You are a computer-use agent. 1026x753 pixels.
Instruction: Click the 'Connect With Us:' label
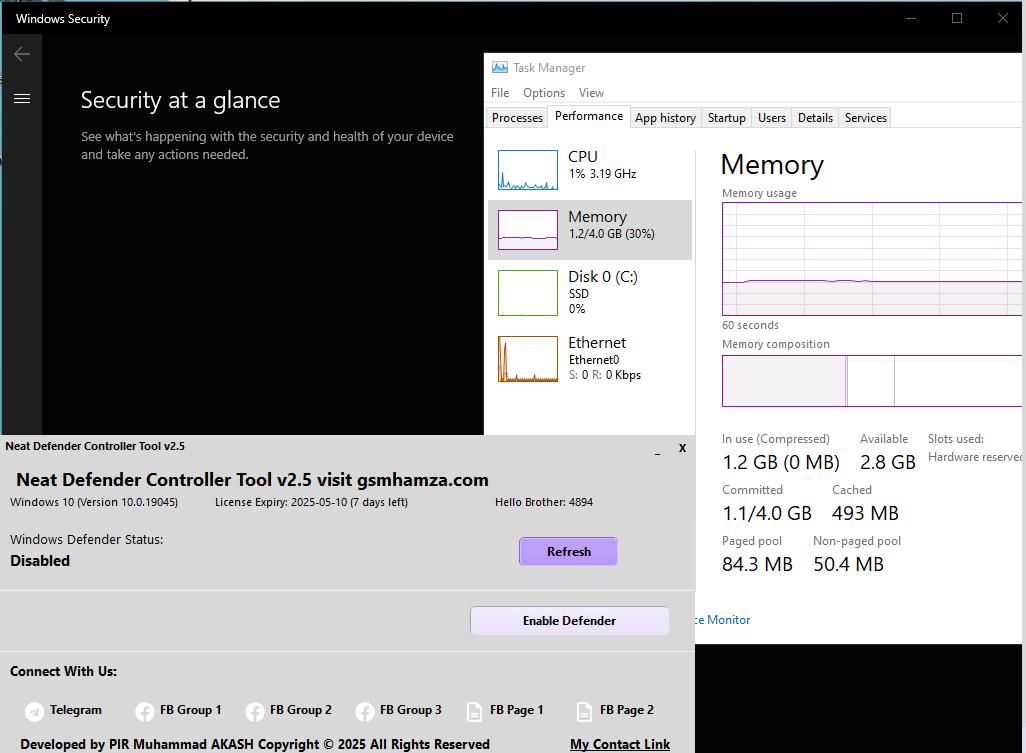click(63, 671)
